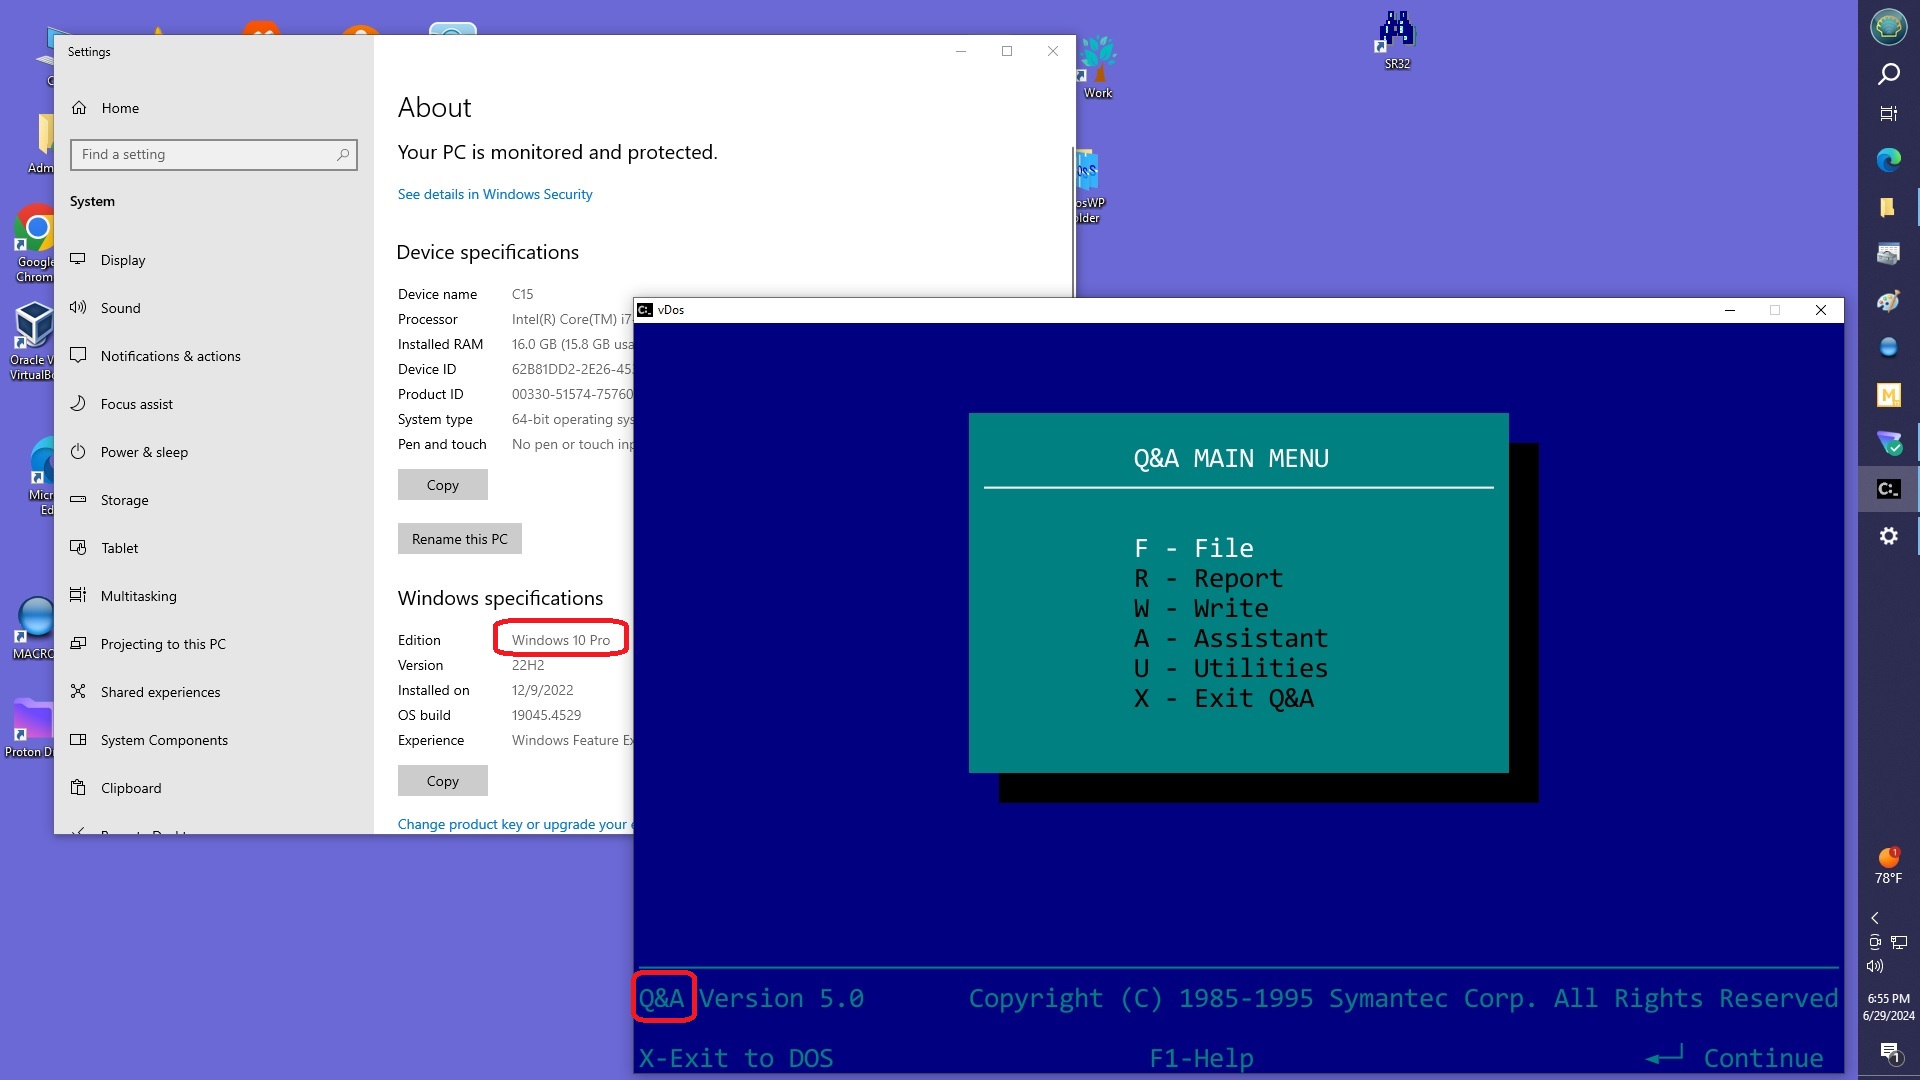Image resolution: width=1920 pixels, height=1080 pixels.
Task: Select R - Report in Q&A Main Menu
Action: click(1208, 578)
